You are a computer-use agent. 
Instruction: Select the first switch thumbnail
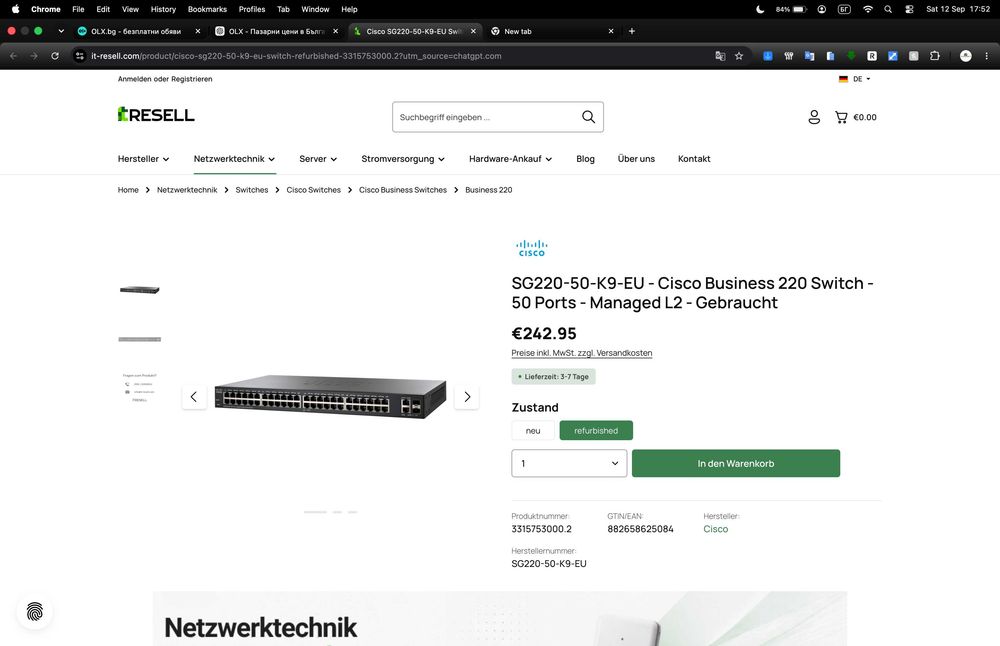[x=140, y=290]
